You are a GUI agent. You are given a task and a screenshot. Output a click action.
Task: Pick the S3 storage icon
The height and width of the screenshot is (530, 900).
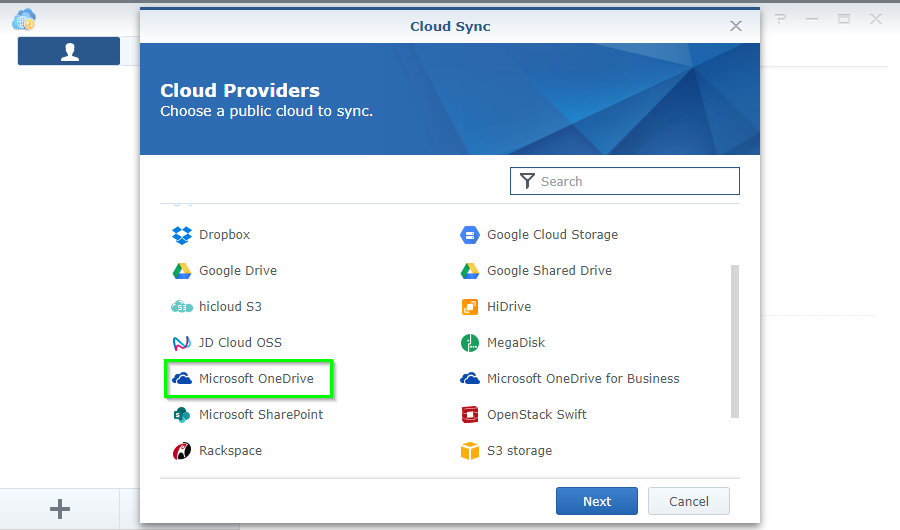pyautogui.click(x=470, y=451)
